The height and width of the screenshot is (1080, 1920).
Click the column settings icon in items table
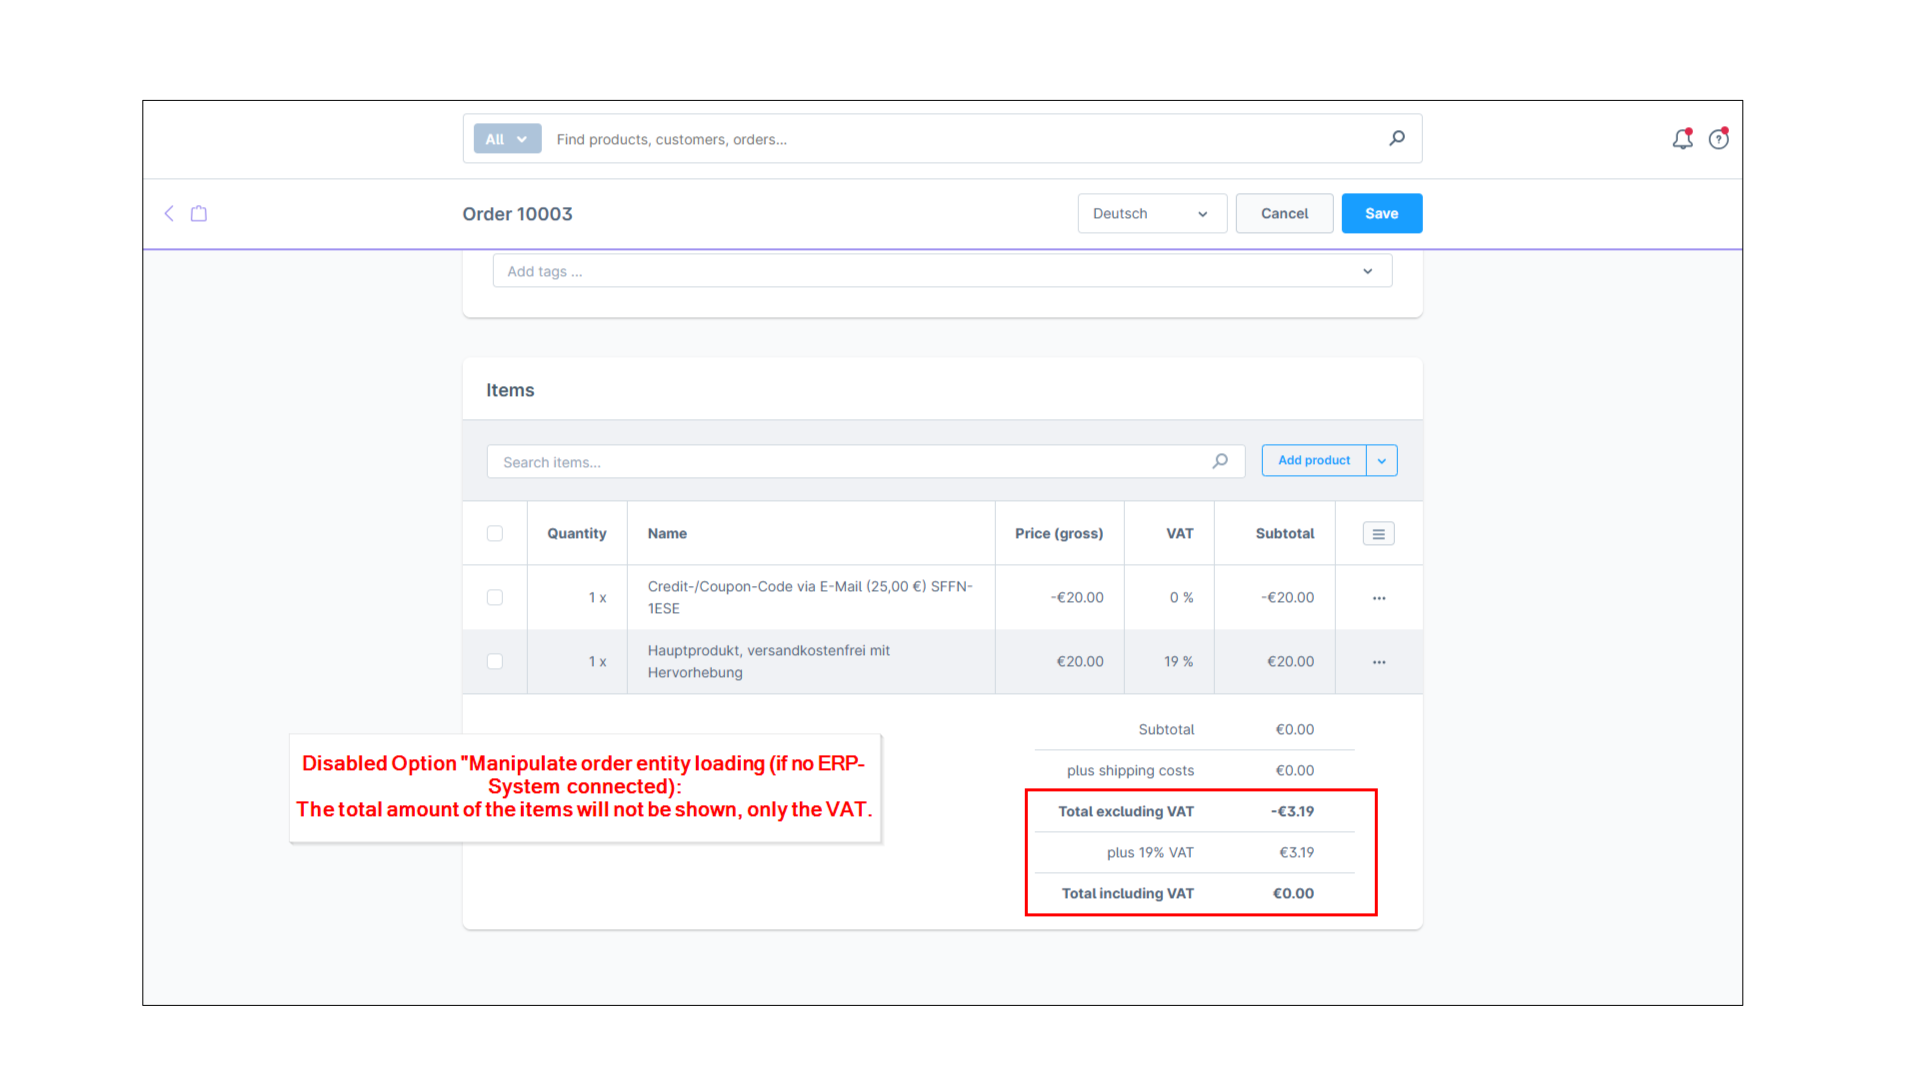pyautogui.click(x=1378, y=534)
